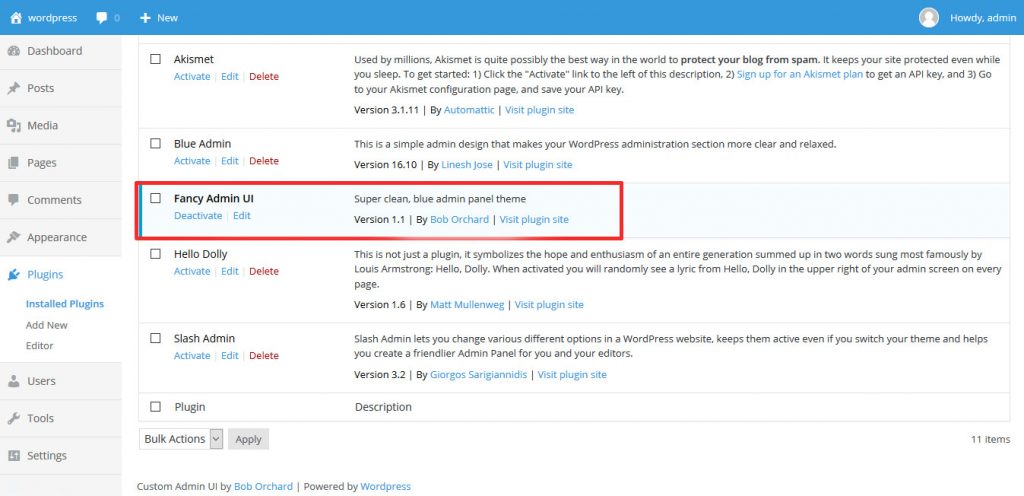The image size is (1024, 496).
Task: Click the home icon next to wordpress
Action: [x=15, y=18]
